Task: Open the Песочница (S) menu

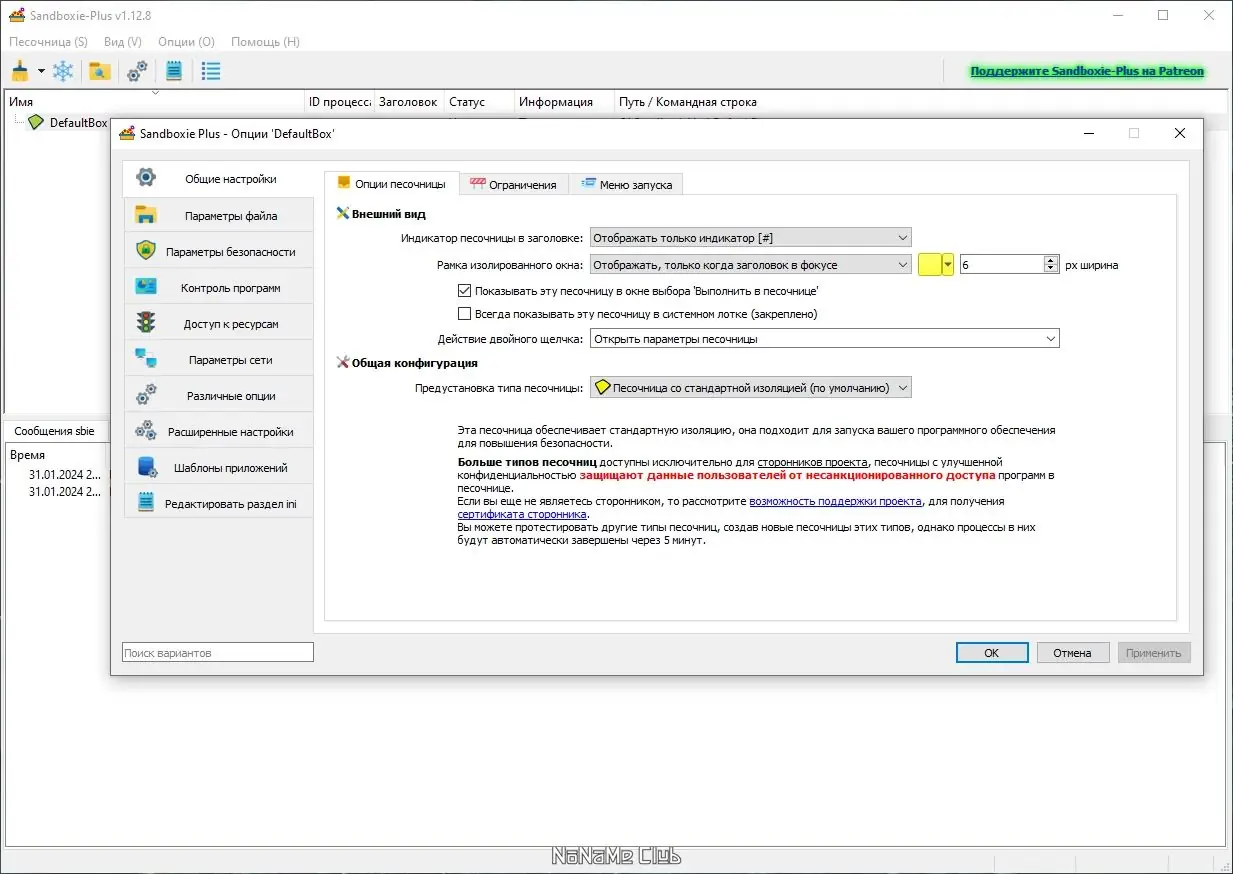Action: [48, 42]
